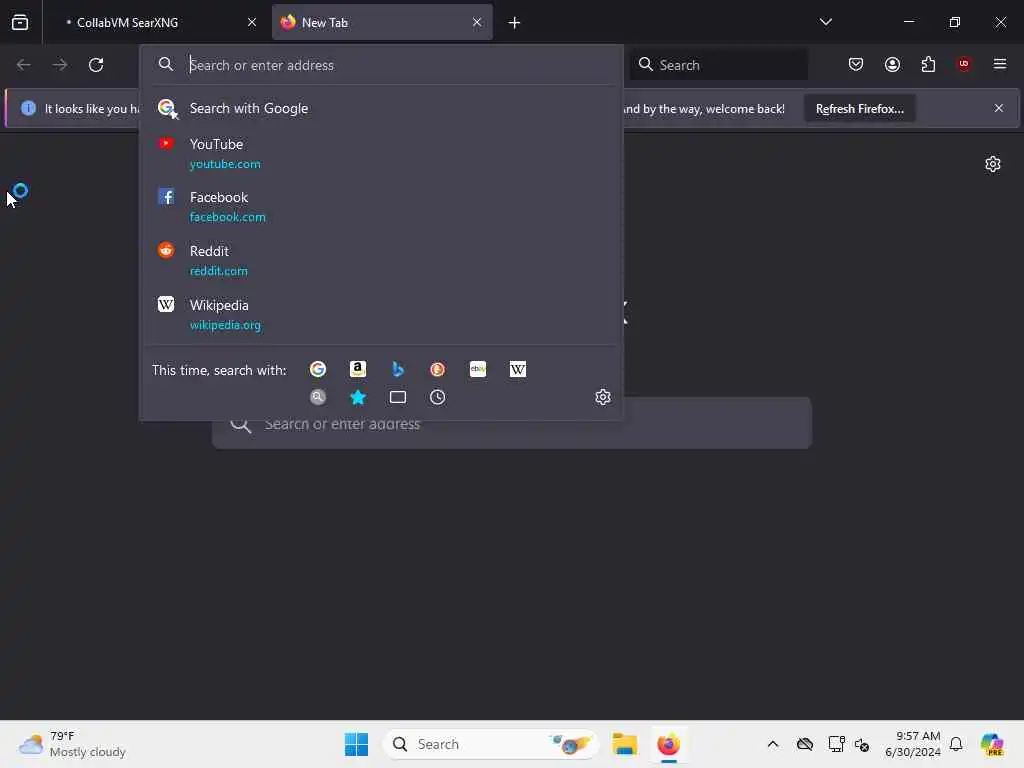The height and width of the screenshot is (768, 1024).
Task: Open a new tab with plus button
Action: point(514,23)
